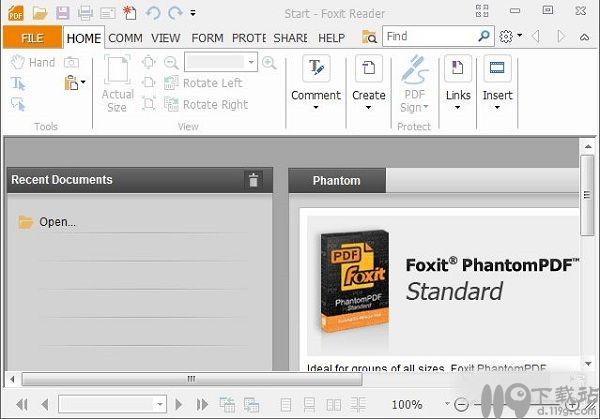Select the Phantom tab
This screenshot has height=419, width=600.
pyautogui.click(x=336, y=181)
